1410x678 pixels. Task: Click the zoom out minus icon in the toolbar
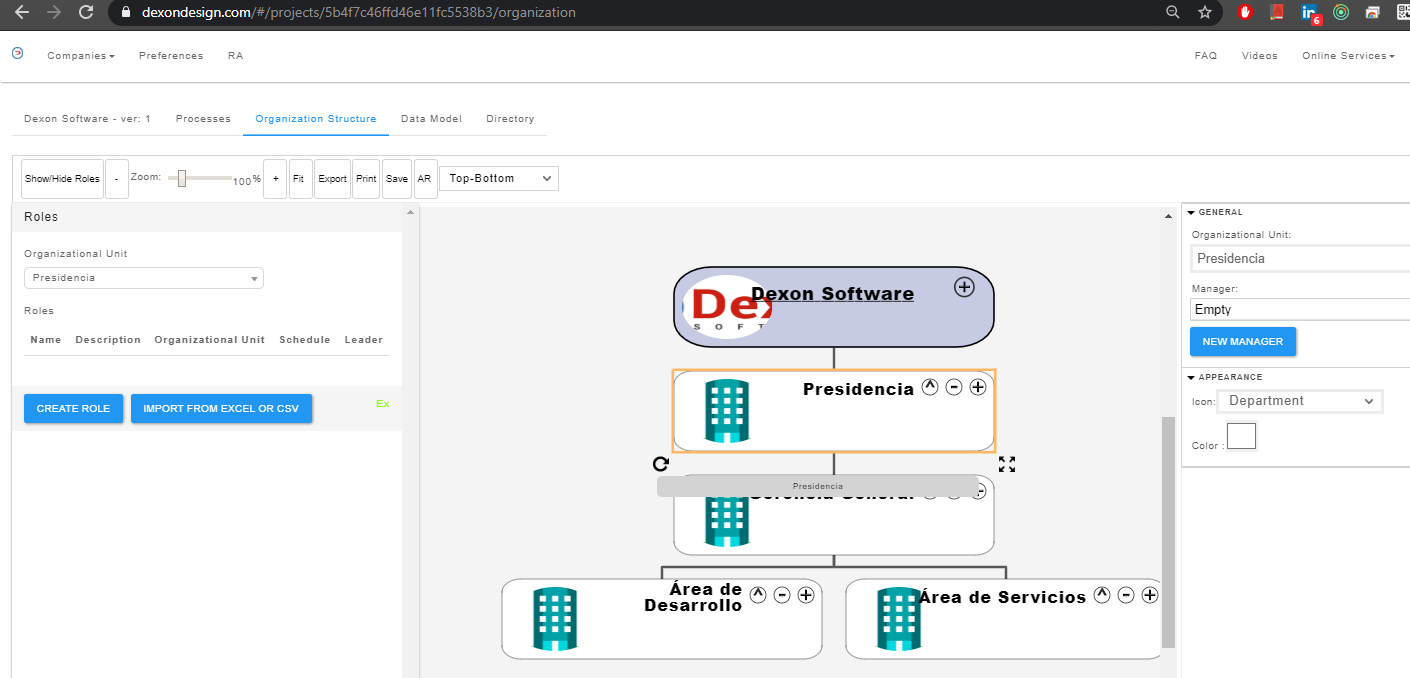pyautogui.click(x=116, y=178)
